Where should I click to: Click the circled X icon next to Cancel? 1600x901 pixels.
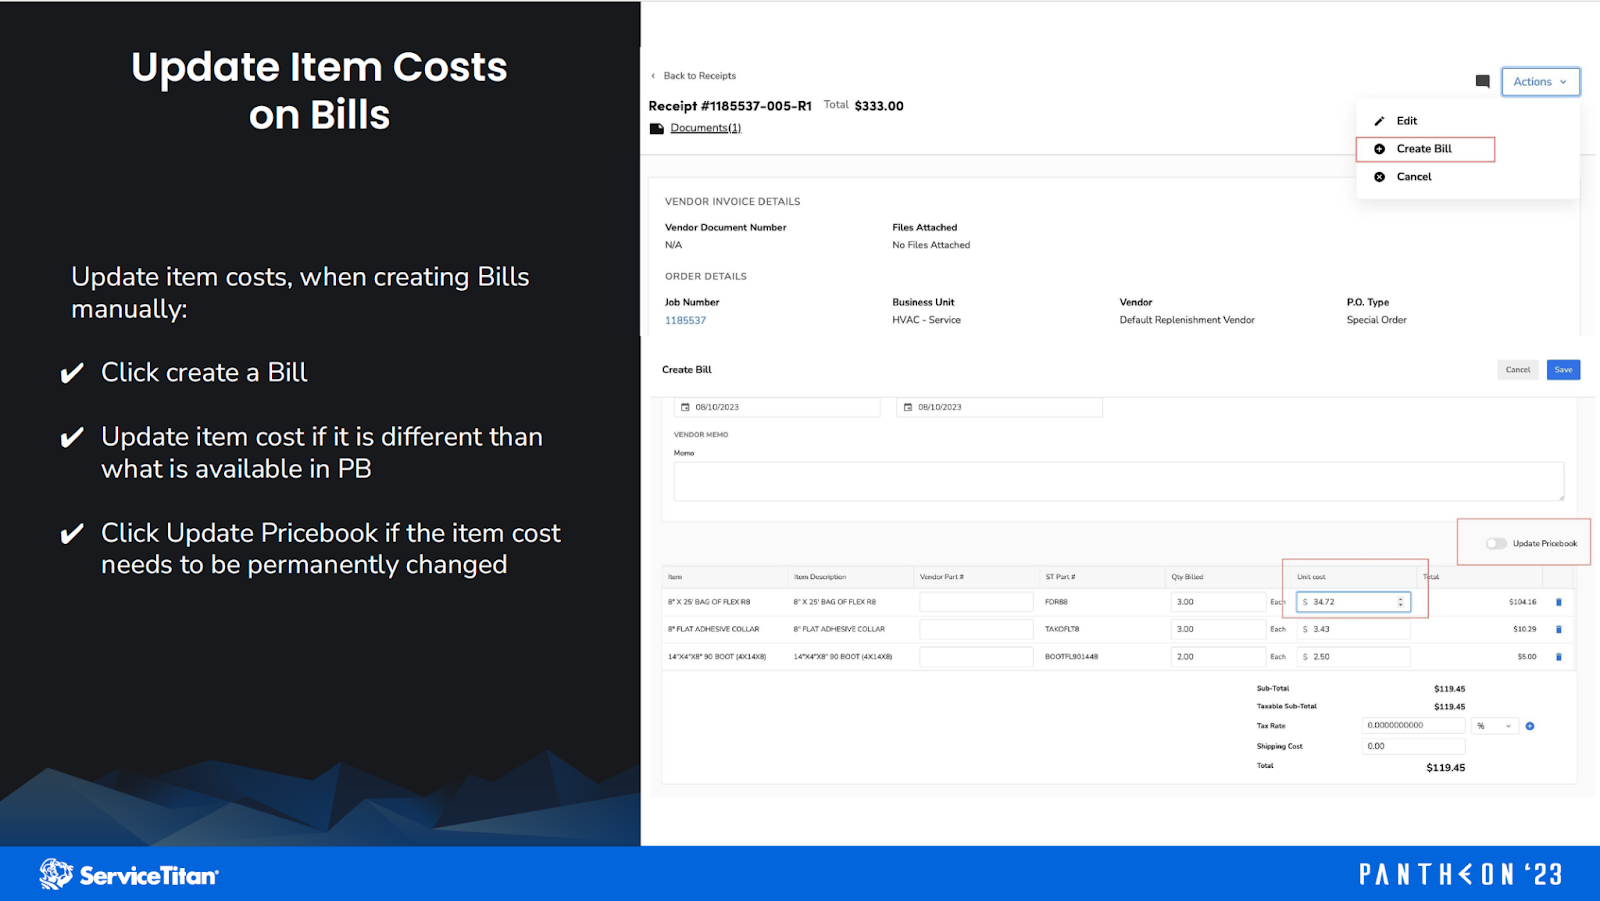[x=1380, y=177]
